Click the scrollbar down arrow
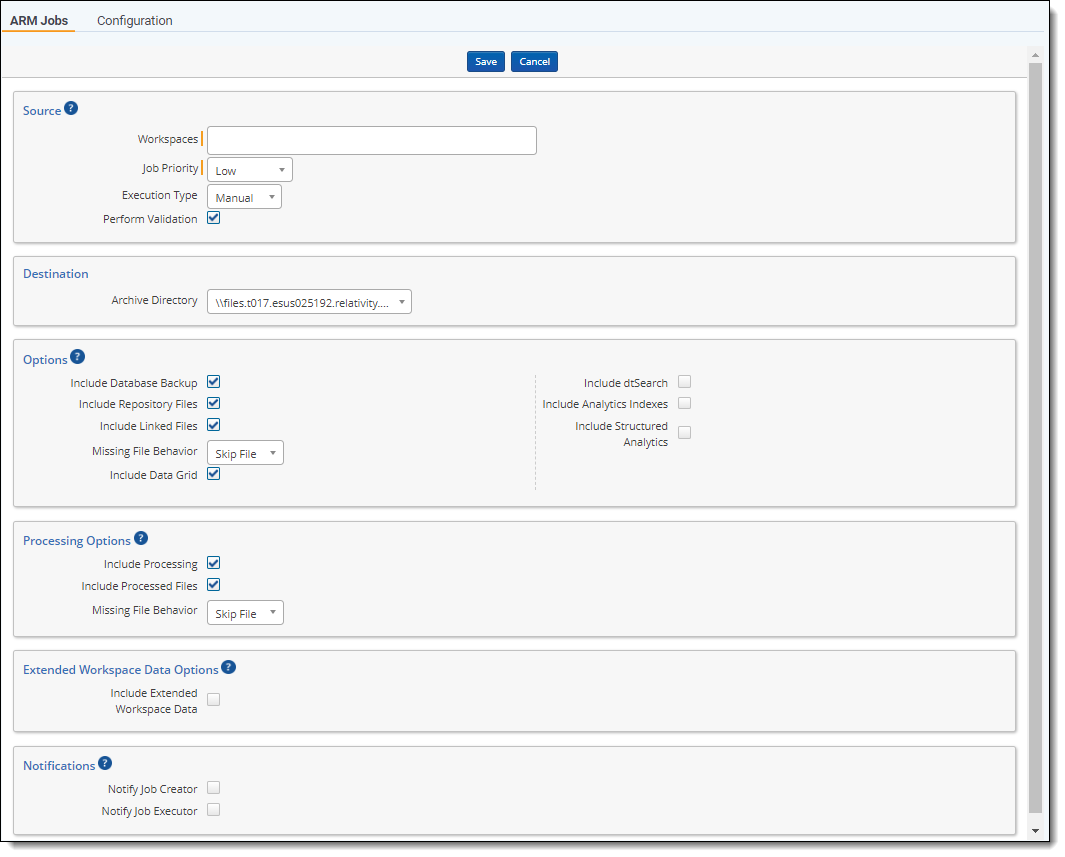The width and height of the screenshot is (1065, 857). click(1035, 830)
